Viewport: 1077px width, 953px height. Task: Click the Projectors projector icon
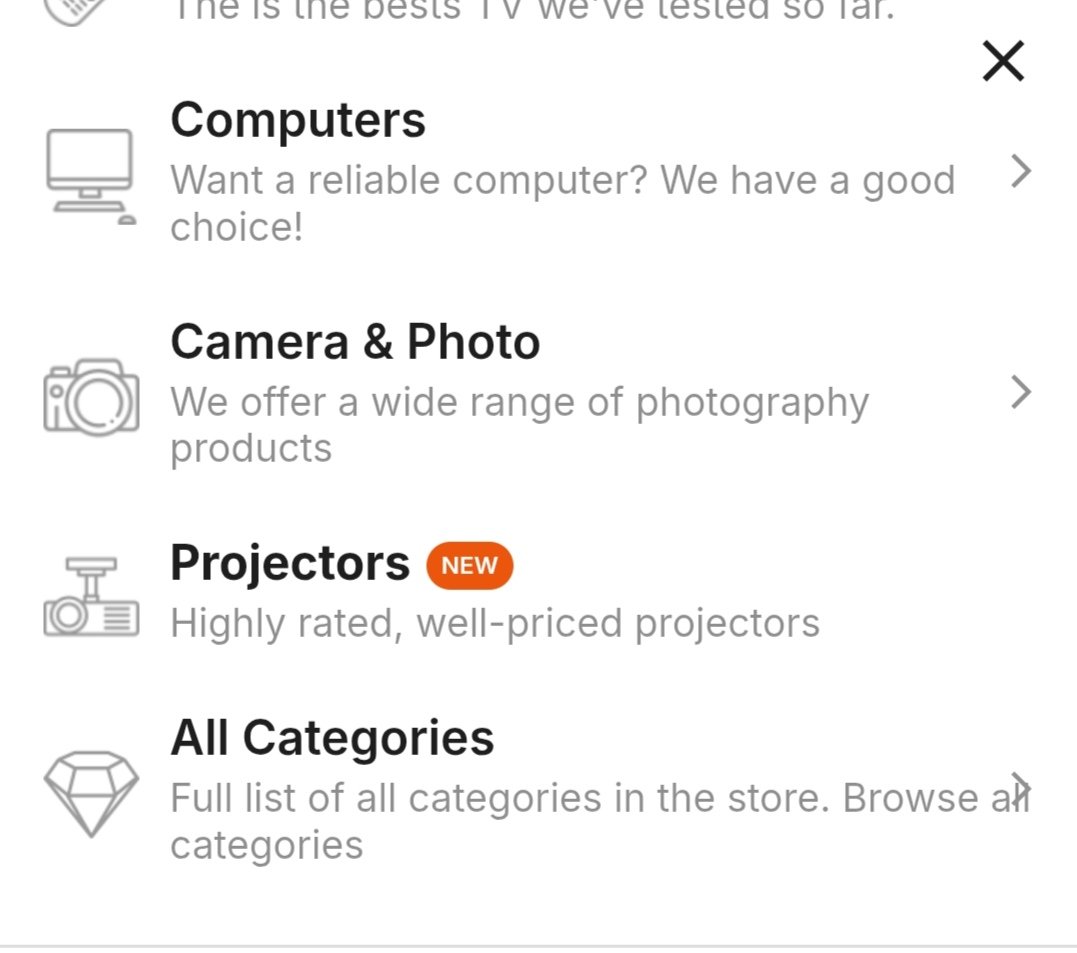tap(90, 597)
